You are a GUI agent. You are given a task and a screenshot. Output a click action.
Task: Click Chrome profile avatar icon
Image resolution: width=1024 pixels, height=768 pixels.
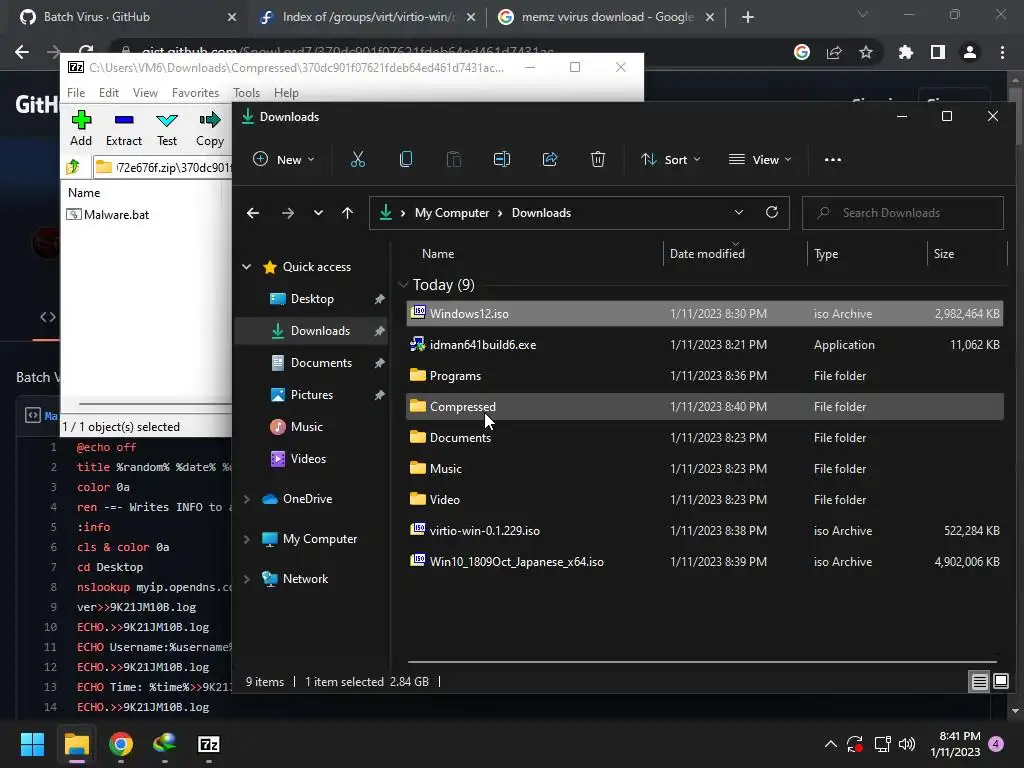(970, 52)
